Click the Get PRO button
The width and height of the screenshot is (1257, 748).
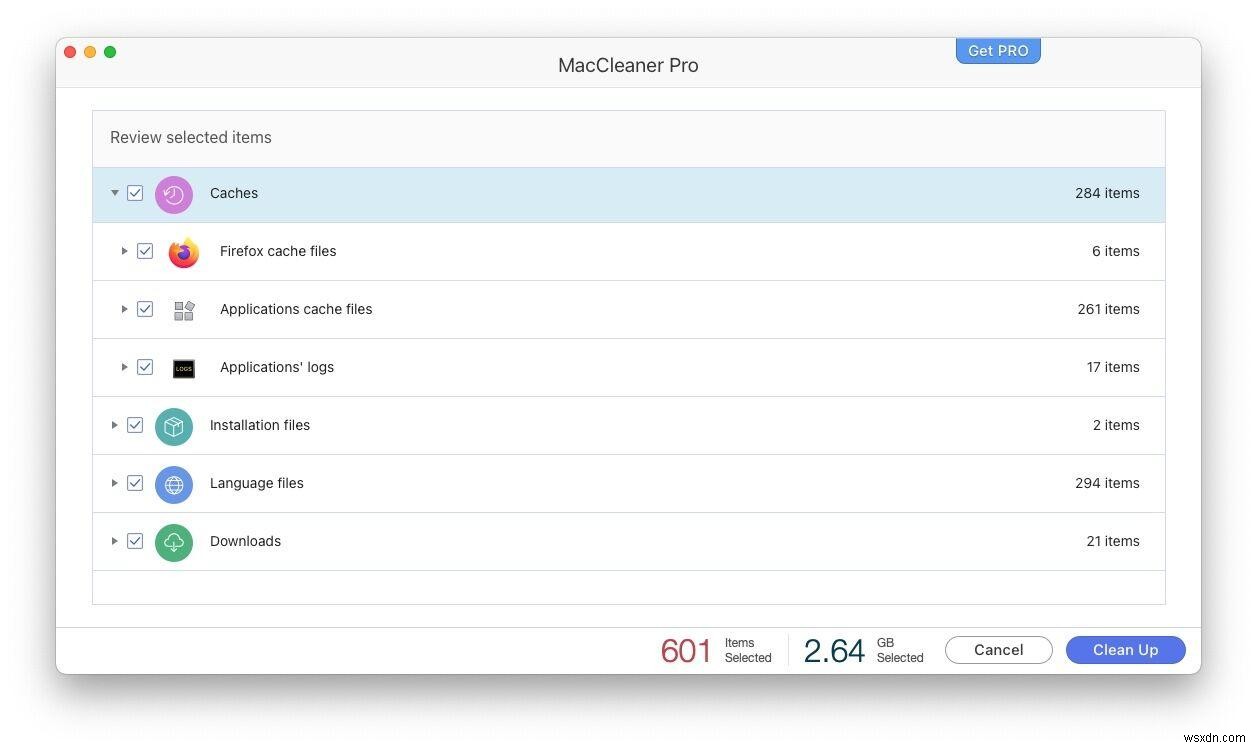[x=998, y=50]
